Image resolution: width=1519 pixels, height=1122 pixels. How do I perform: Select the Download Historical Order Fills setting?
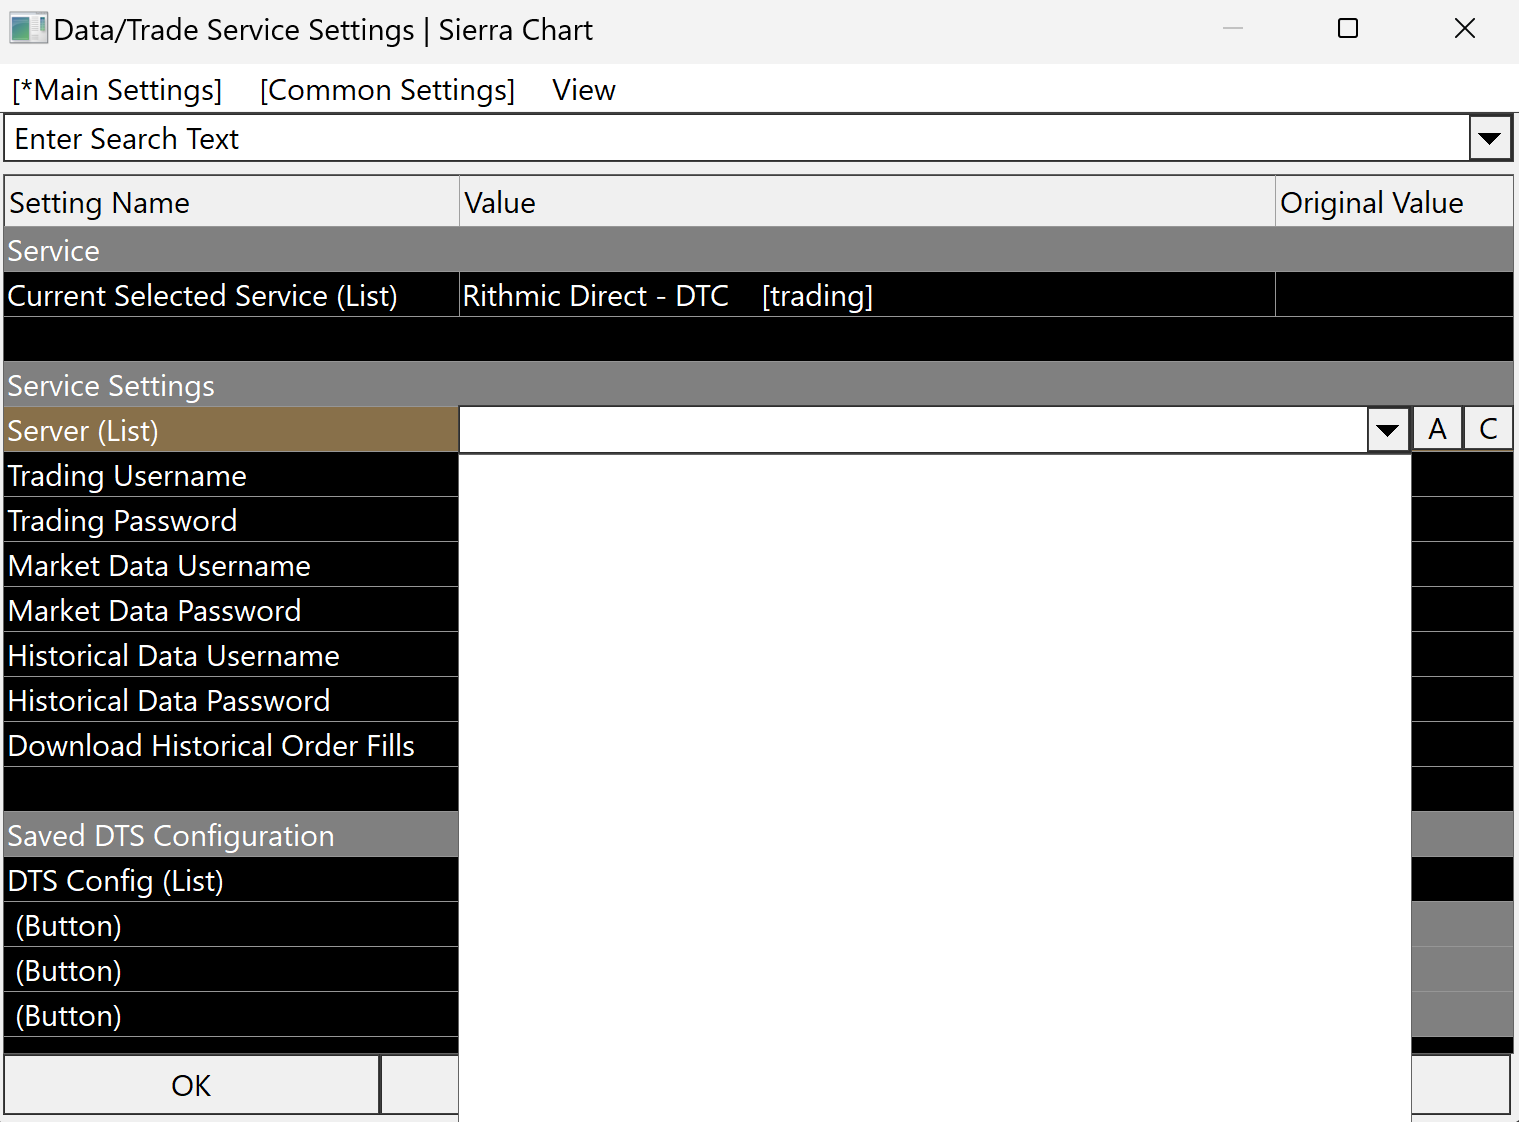click(231, 745)
